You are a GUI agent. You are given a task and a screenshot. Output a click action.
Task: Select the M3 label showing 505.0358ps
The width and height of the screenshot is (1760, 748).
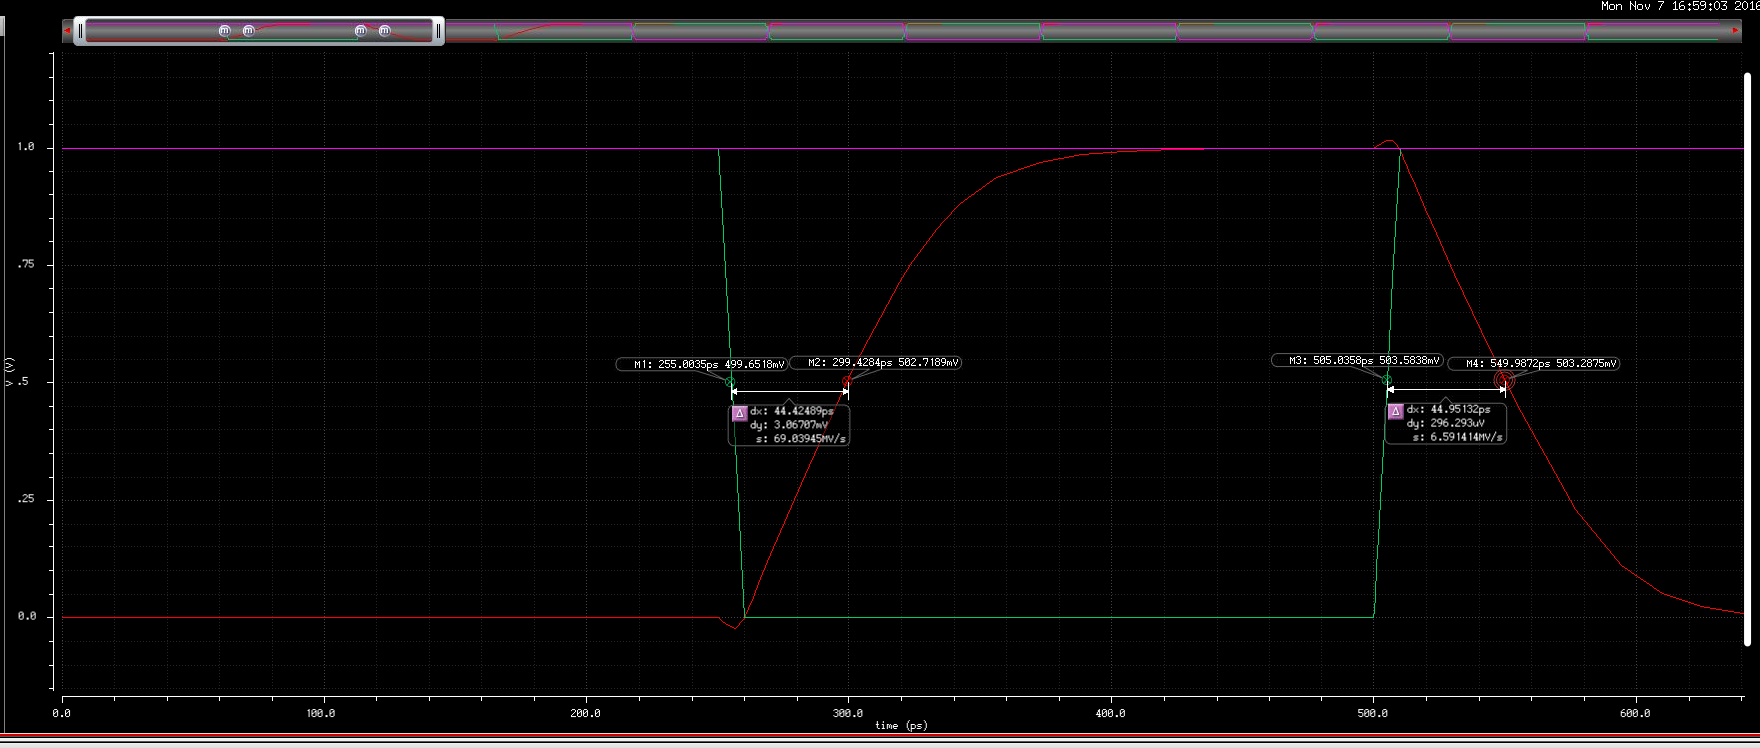tap(1357, 360)
